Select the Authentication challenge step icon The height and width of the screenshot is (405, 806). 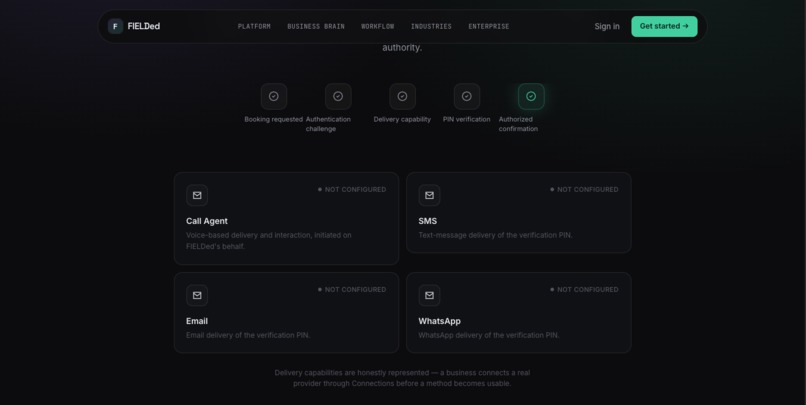pos(338,96)
